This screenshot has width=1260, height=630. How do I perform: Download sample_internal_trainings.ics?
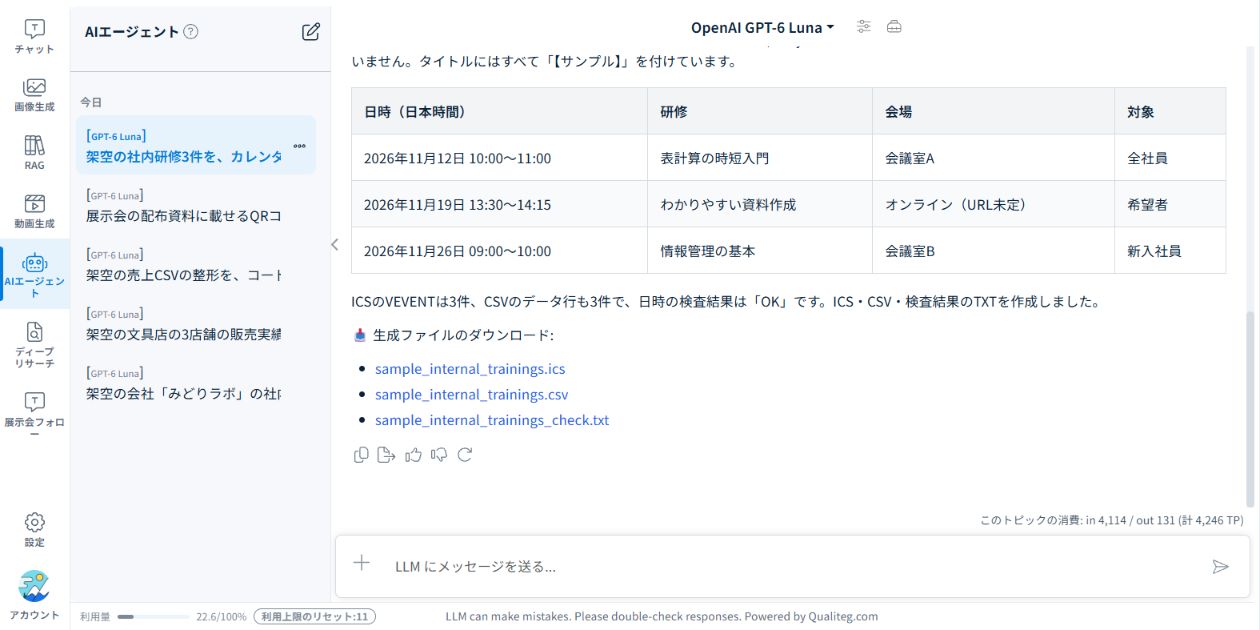click(470, 369)
